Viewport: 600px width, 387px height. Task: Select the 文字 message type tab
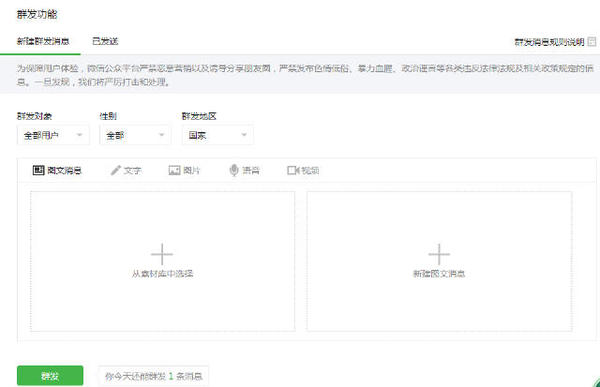[126, 170]
